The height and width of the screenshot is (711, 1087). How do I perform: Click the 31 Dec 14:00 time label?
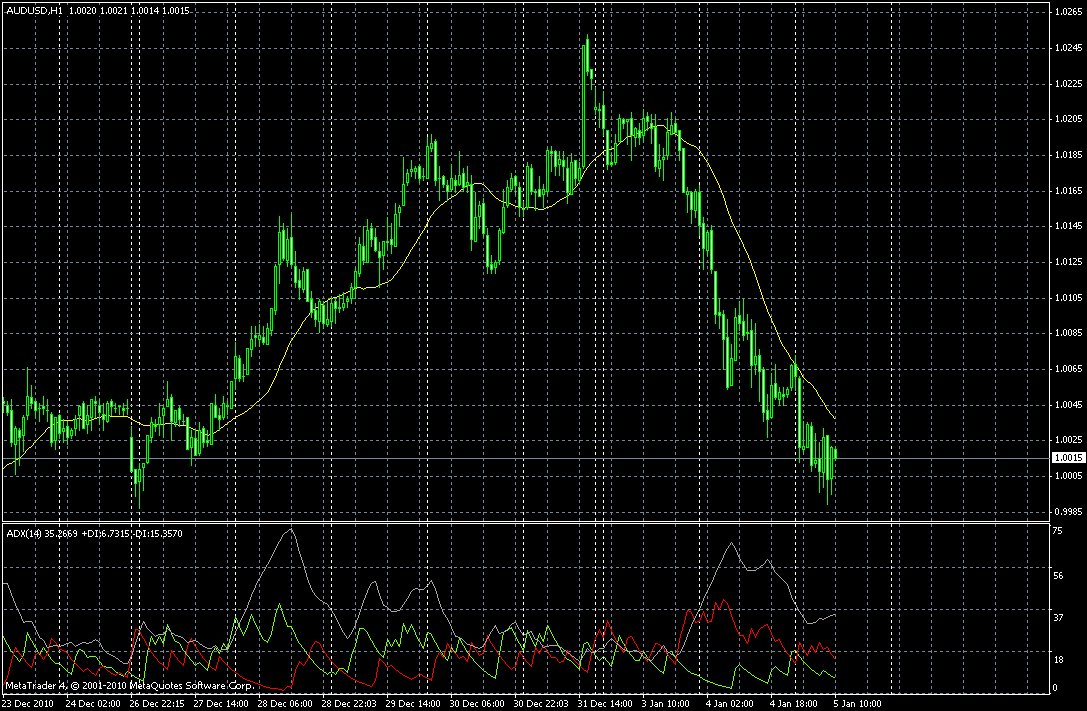point(605,703)
